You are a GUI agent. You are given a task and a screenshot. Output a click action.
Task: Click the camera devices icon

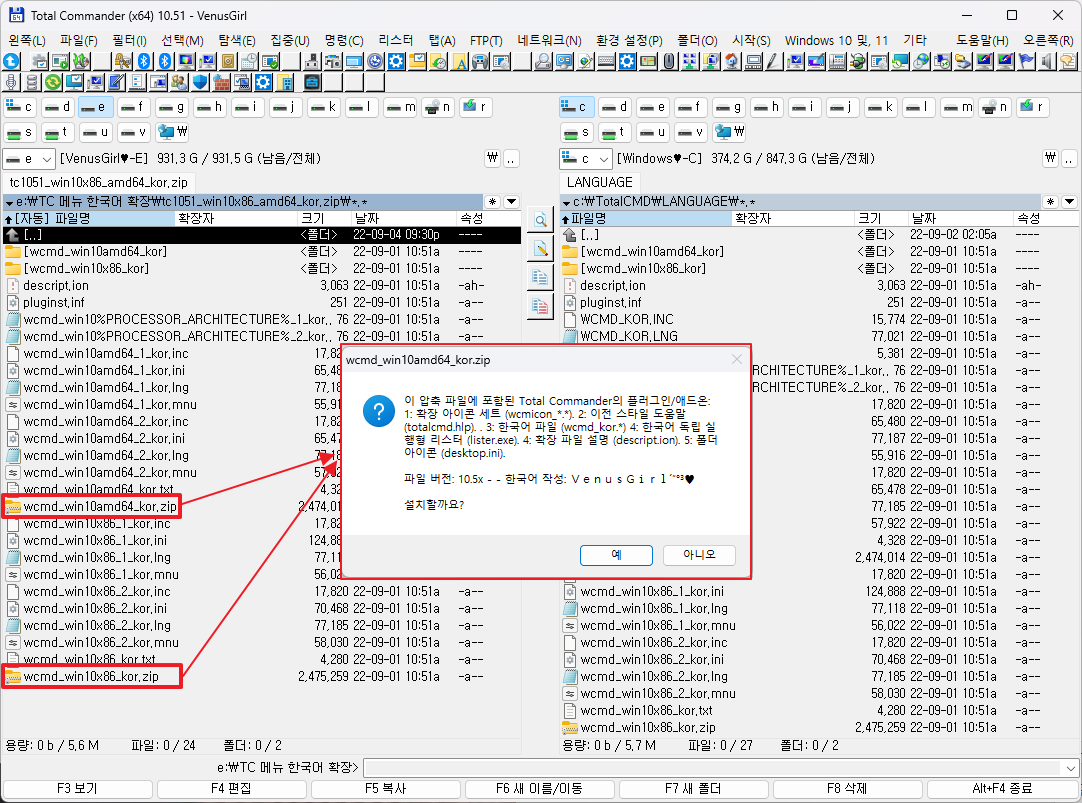pos(333,61)
